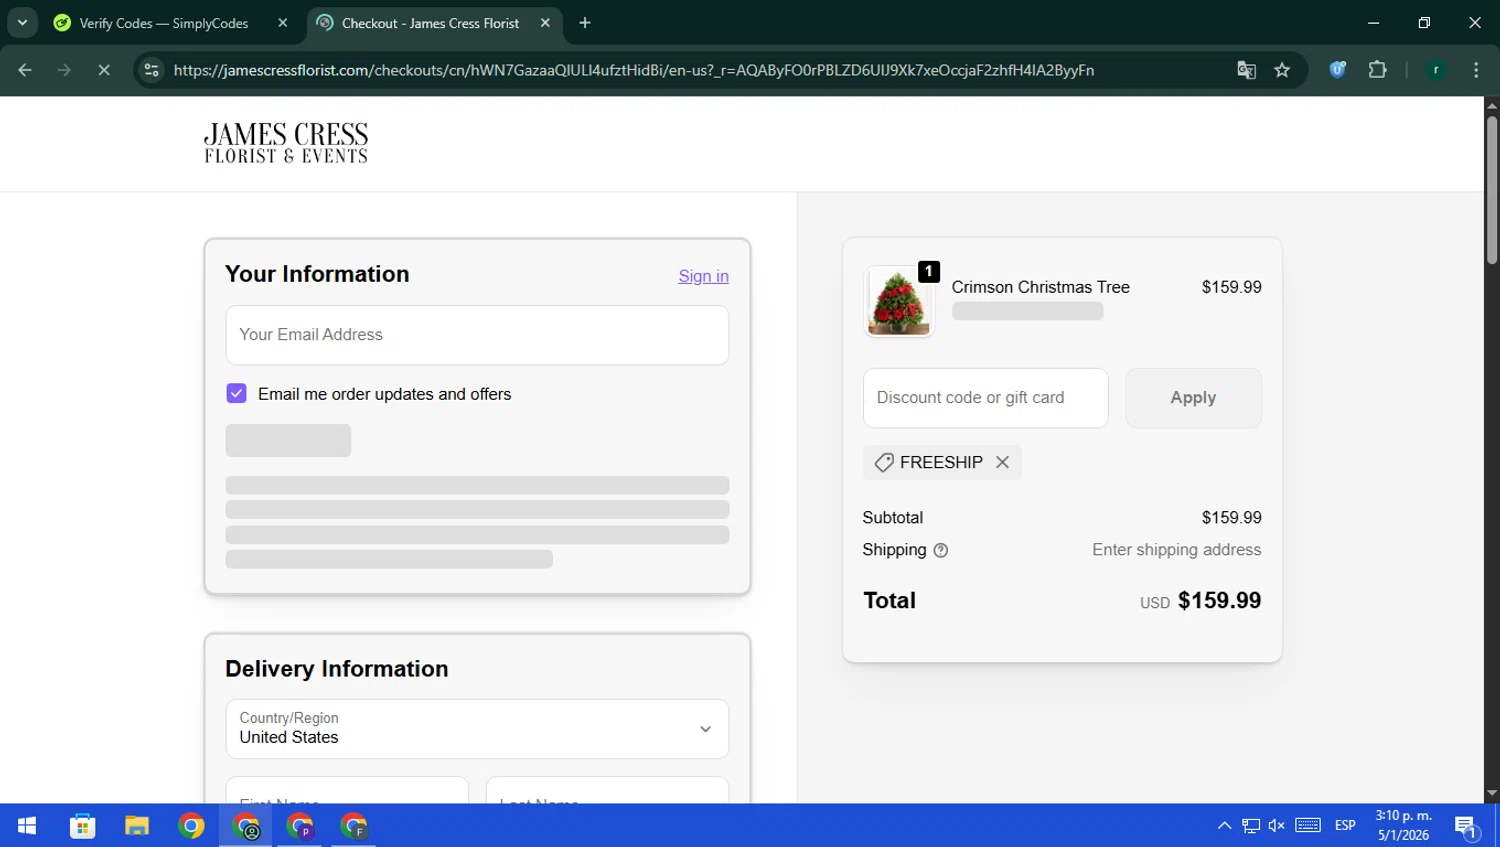The width and height of the screenshot is (1500, 847).
Task: Switch to the Verify Codes — SimplyCodes tab
Action: coord(163,23)
